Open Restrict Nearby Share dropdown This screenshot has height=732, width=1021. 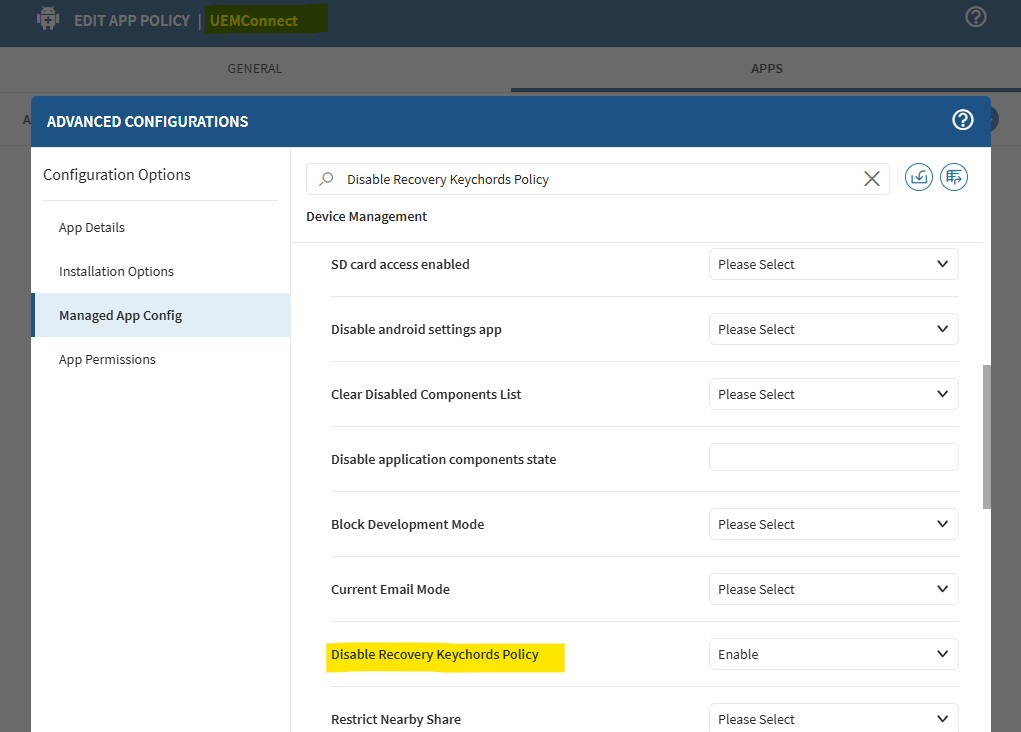pos(833,718)
